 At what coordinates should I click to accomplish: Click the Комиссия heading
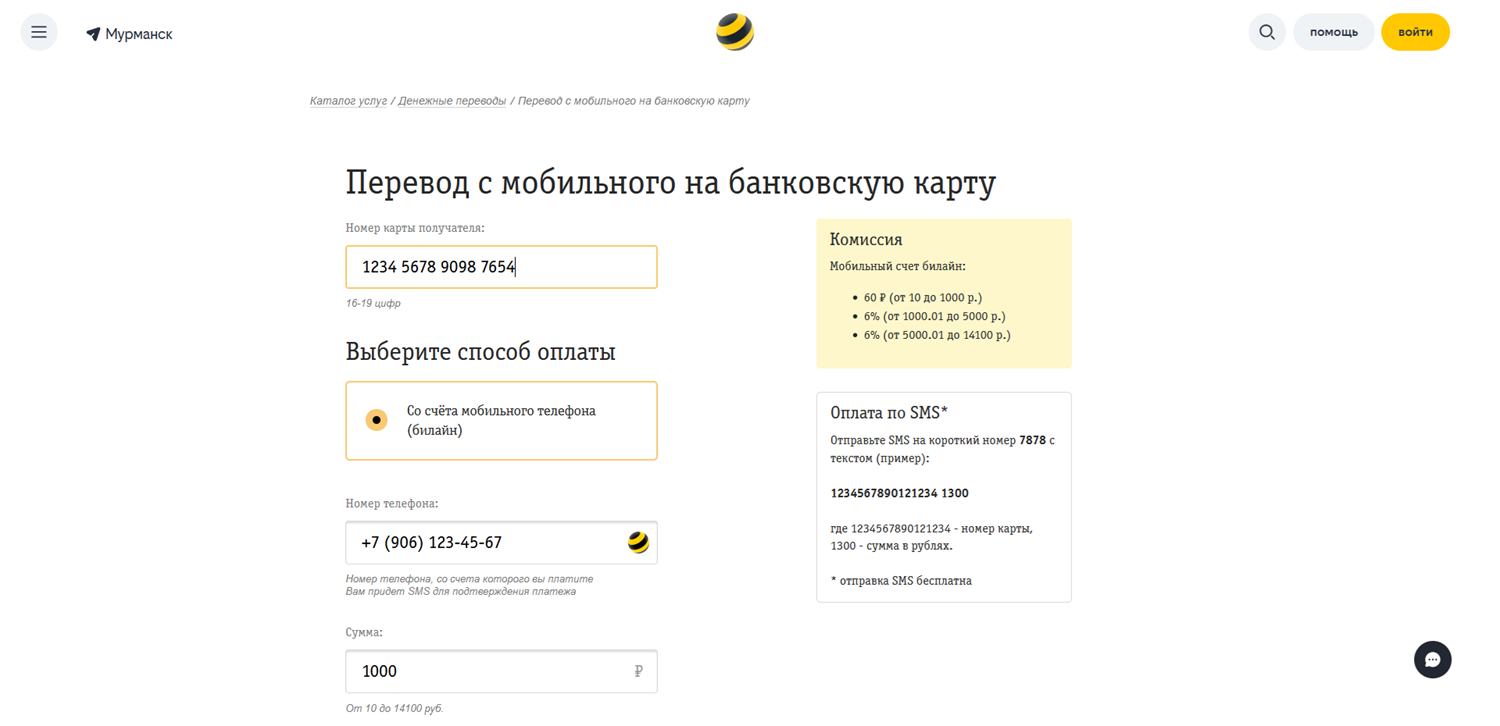coord(866,240)
